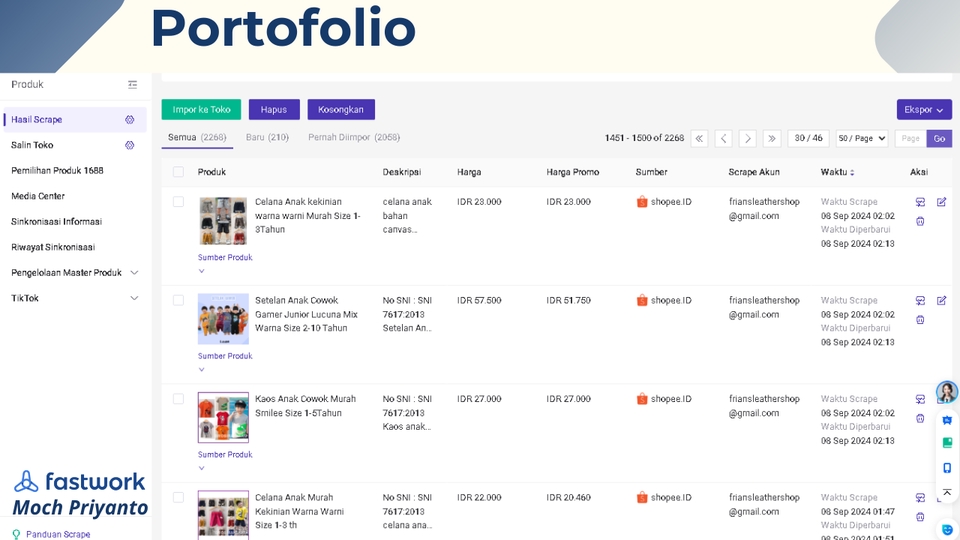This screenshot has height=540, width=960.
Task: Open Sumber Produk link for Setelan Anak Cowok
Action: [225, 356]
